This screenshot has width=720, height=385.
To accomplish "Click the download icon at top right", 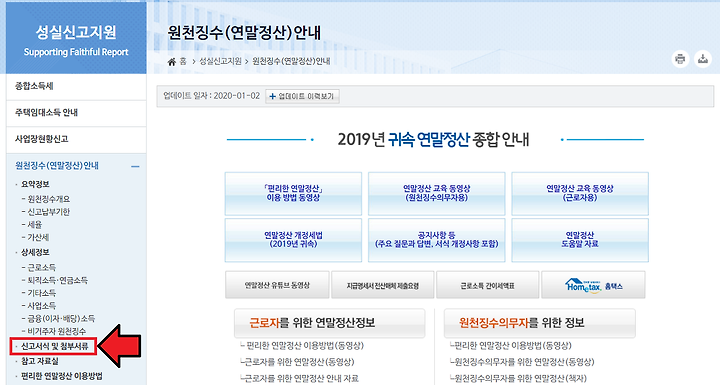I will (x=703, y=59).
